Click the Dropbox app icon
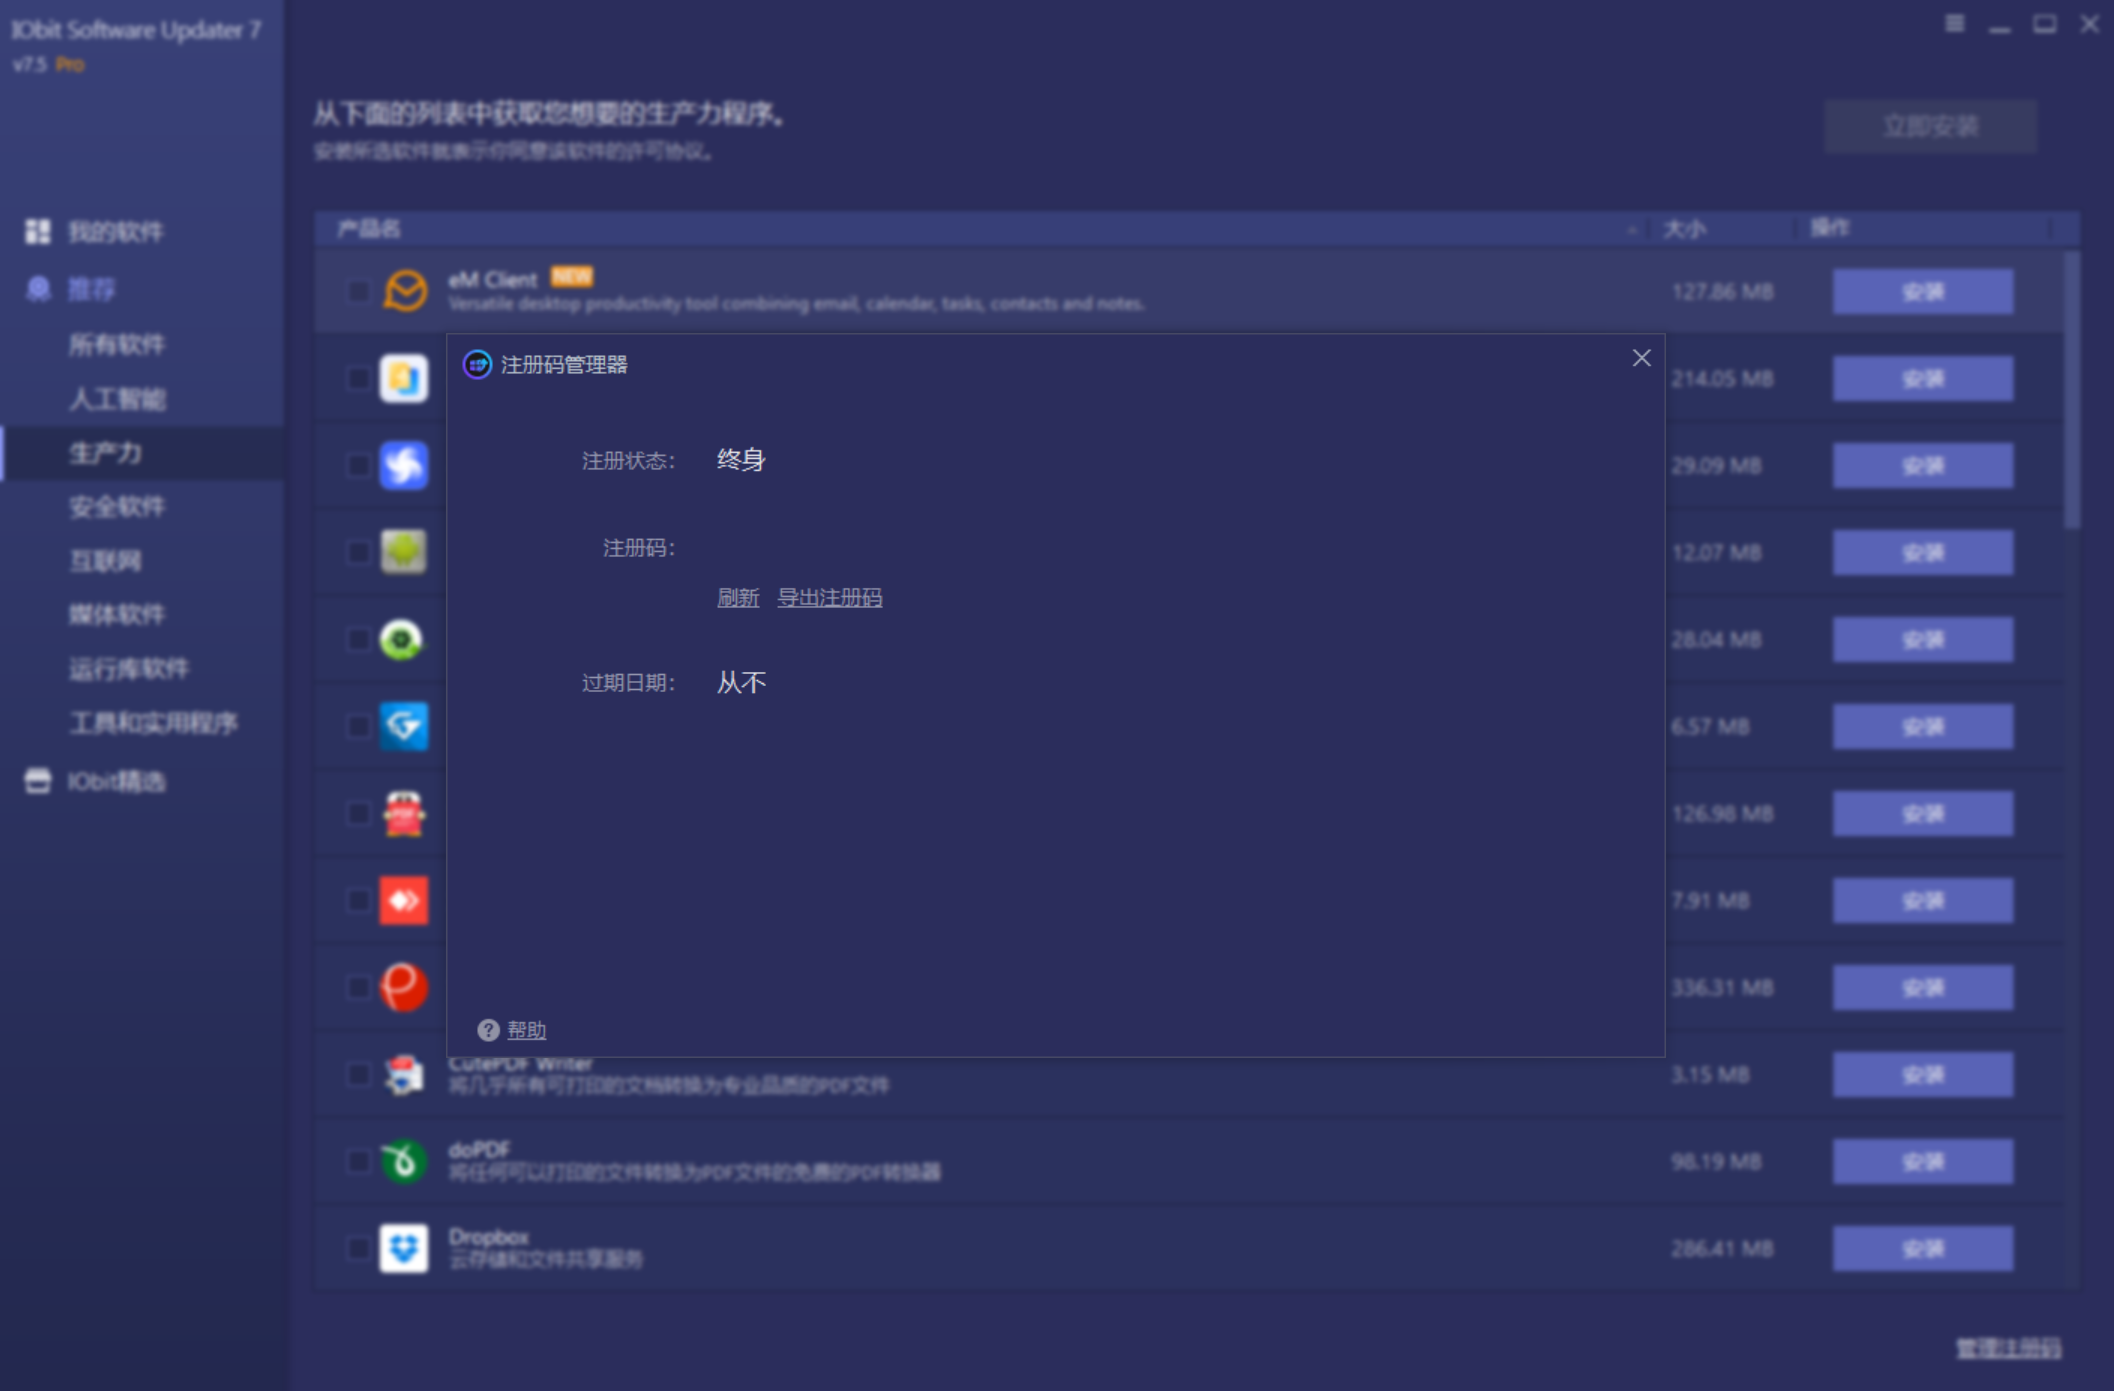Image resolution: width=2114 pixels, height=1391 pixels. pos(404,1249)
